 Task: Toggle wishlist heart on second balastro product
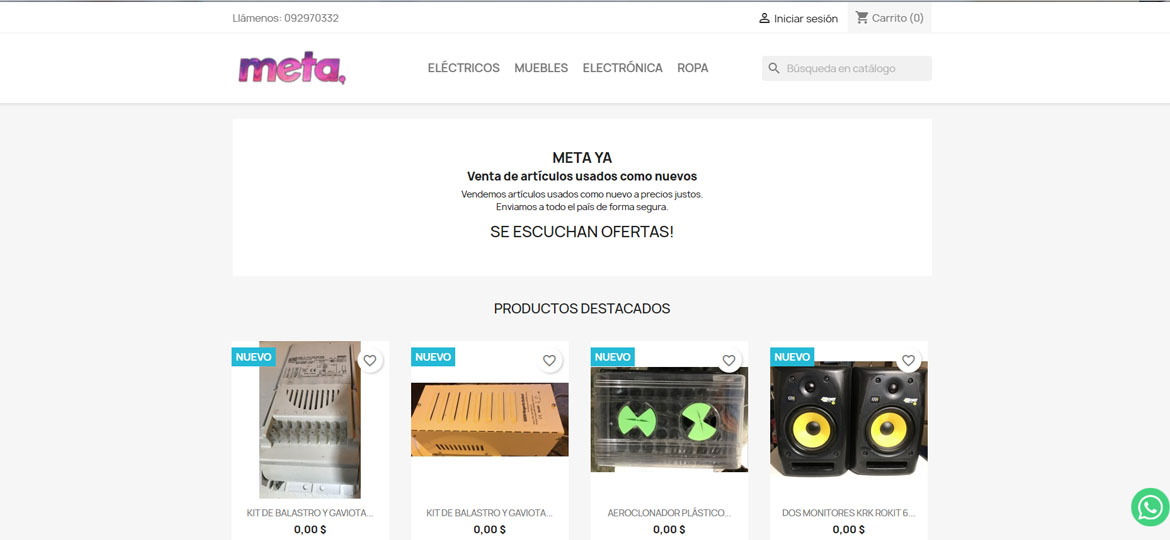549,360
